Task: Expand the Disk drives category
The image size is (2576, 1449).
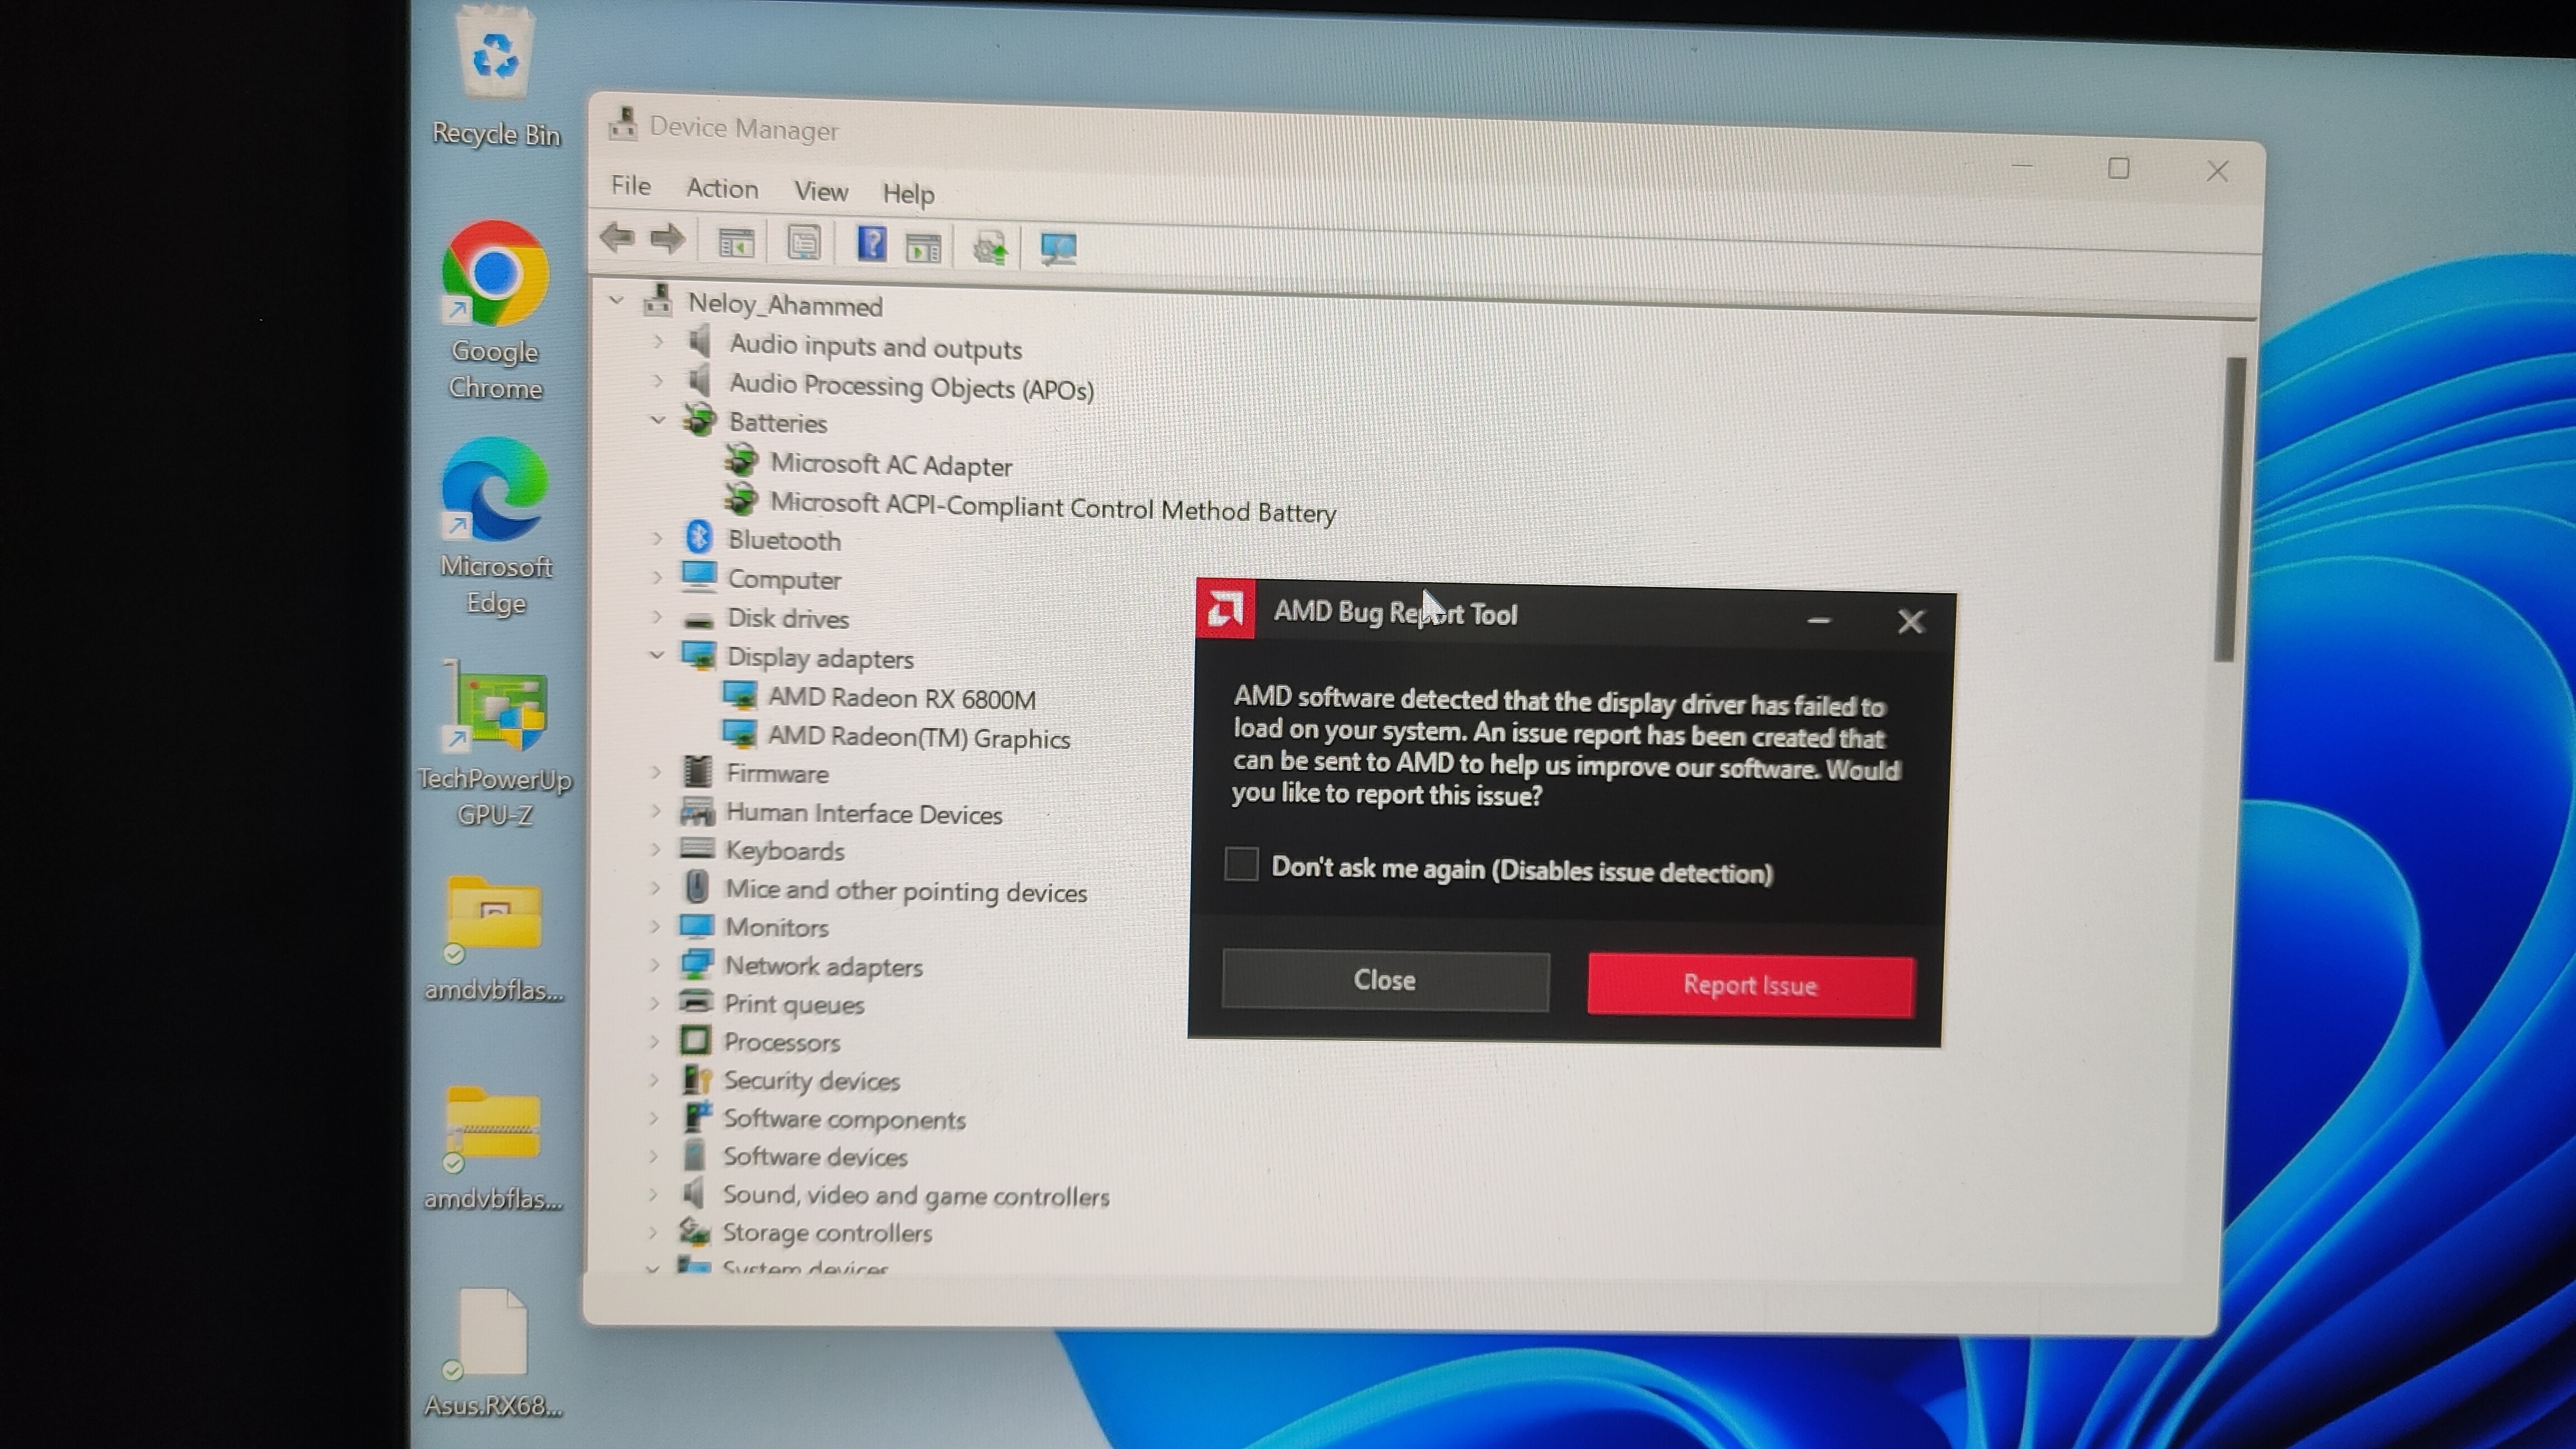Action: click(657, 616)
